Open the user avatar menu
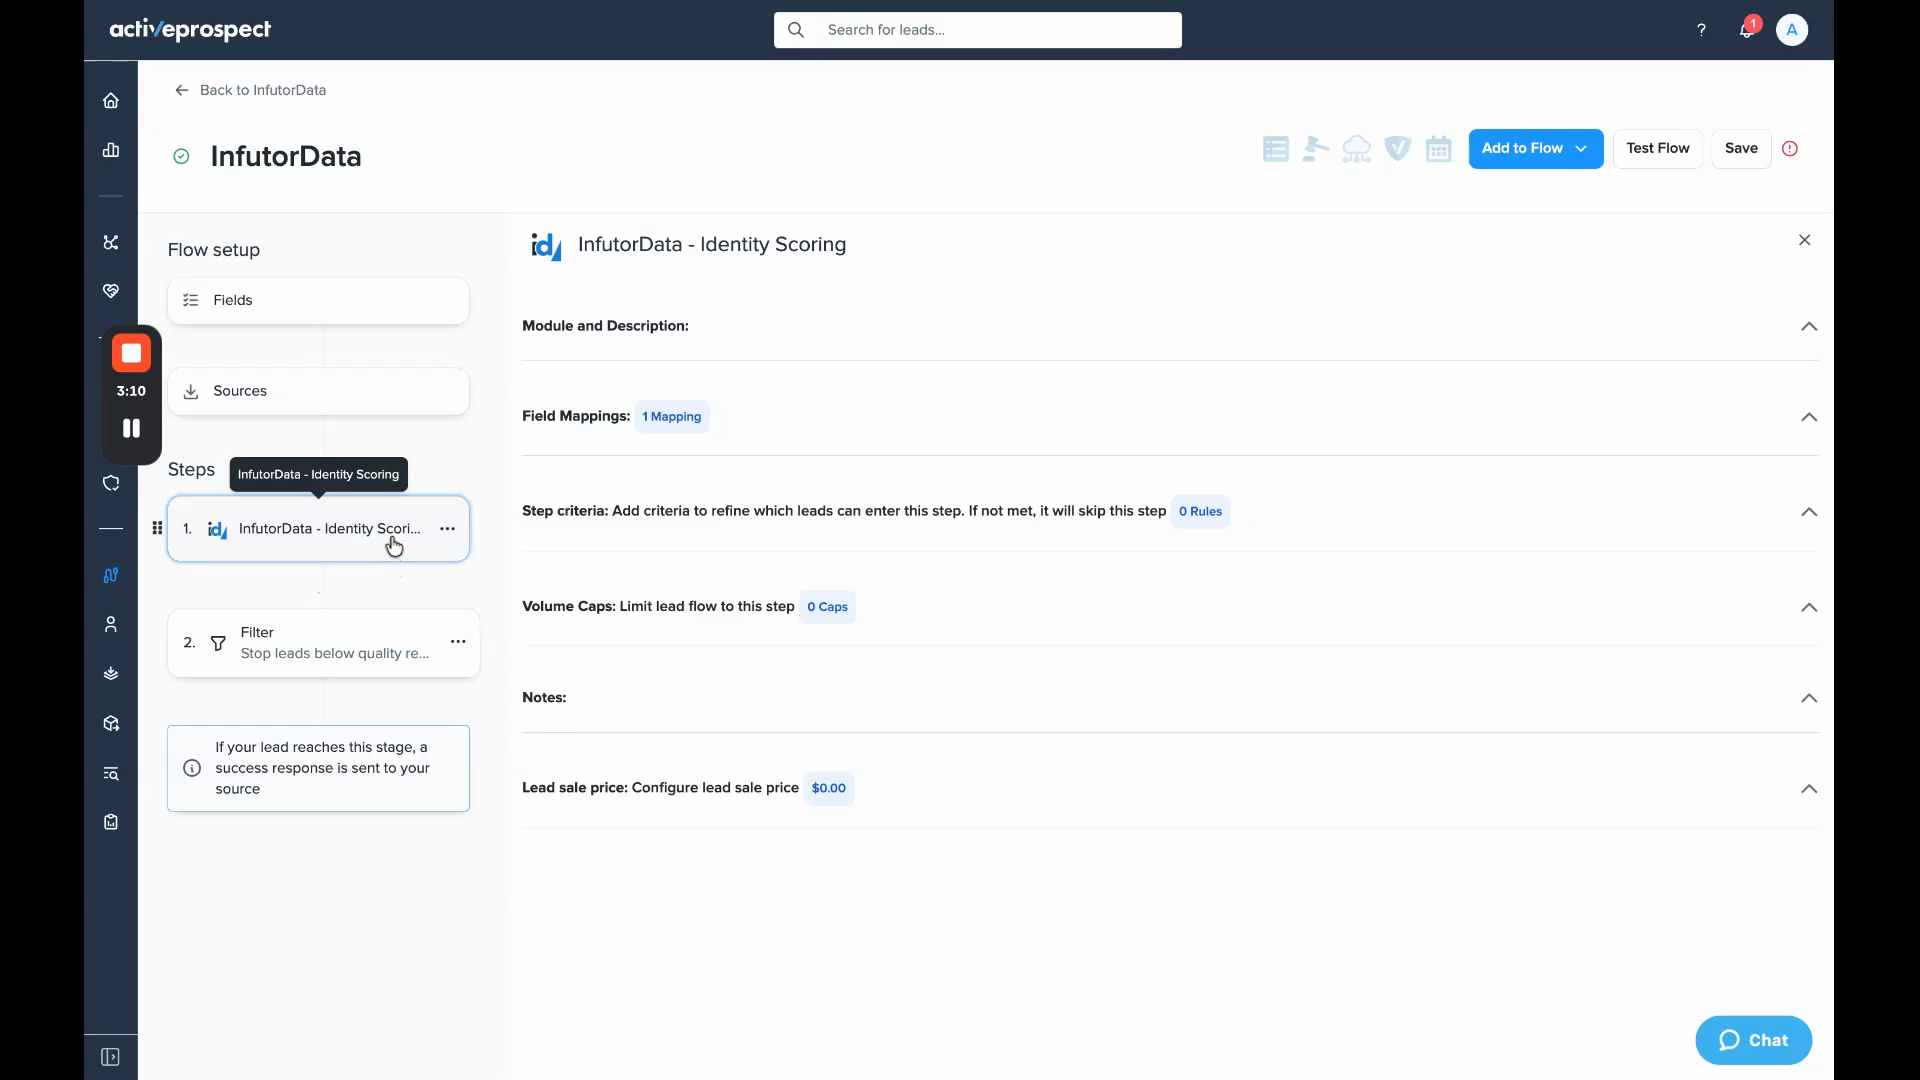 pos(1792,30)
